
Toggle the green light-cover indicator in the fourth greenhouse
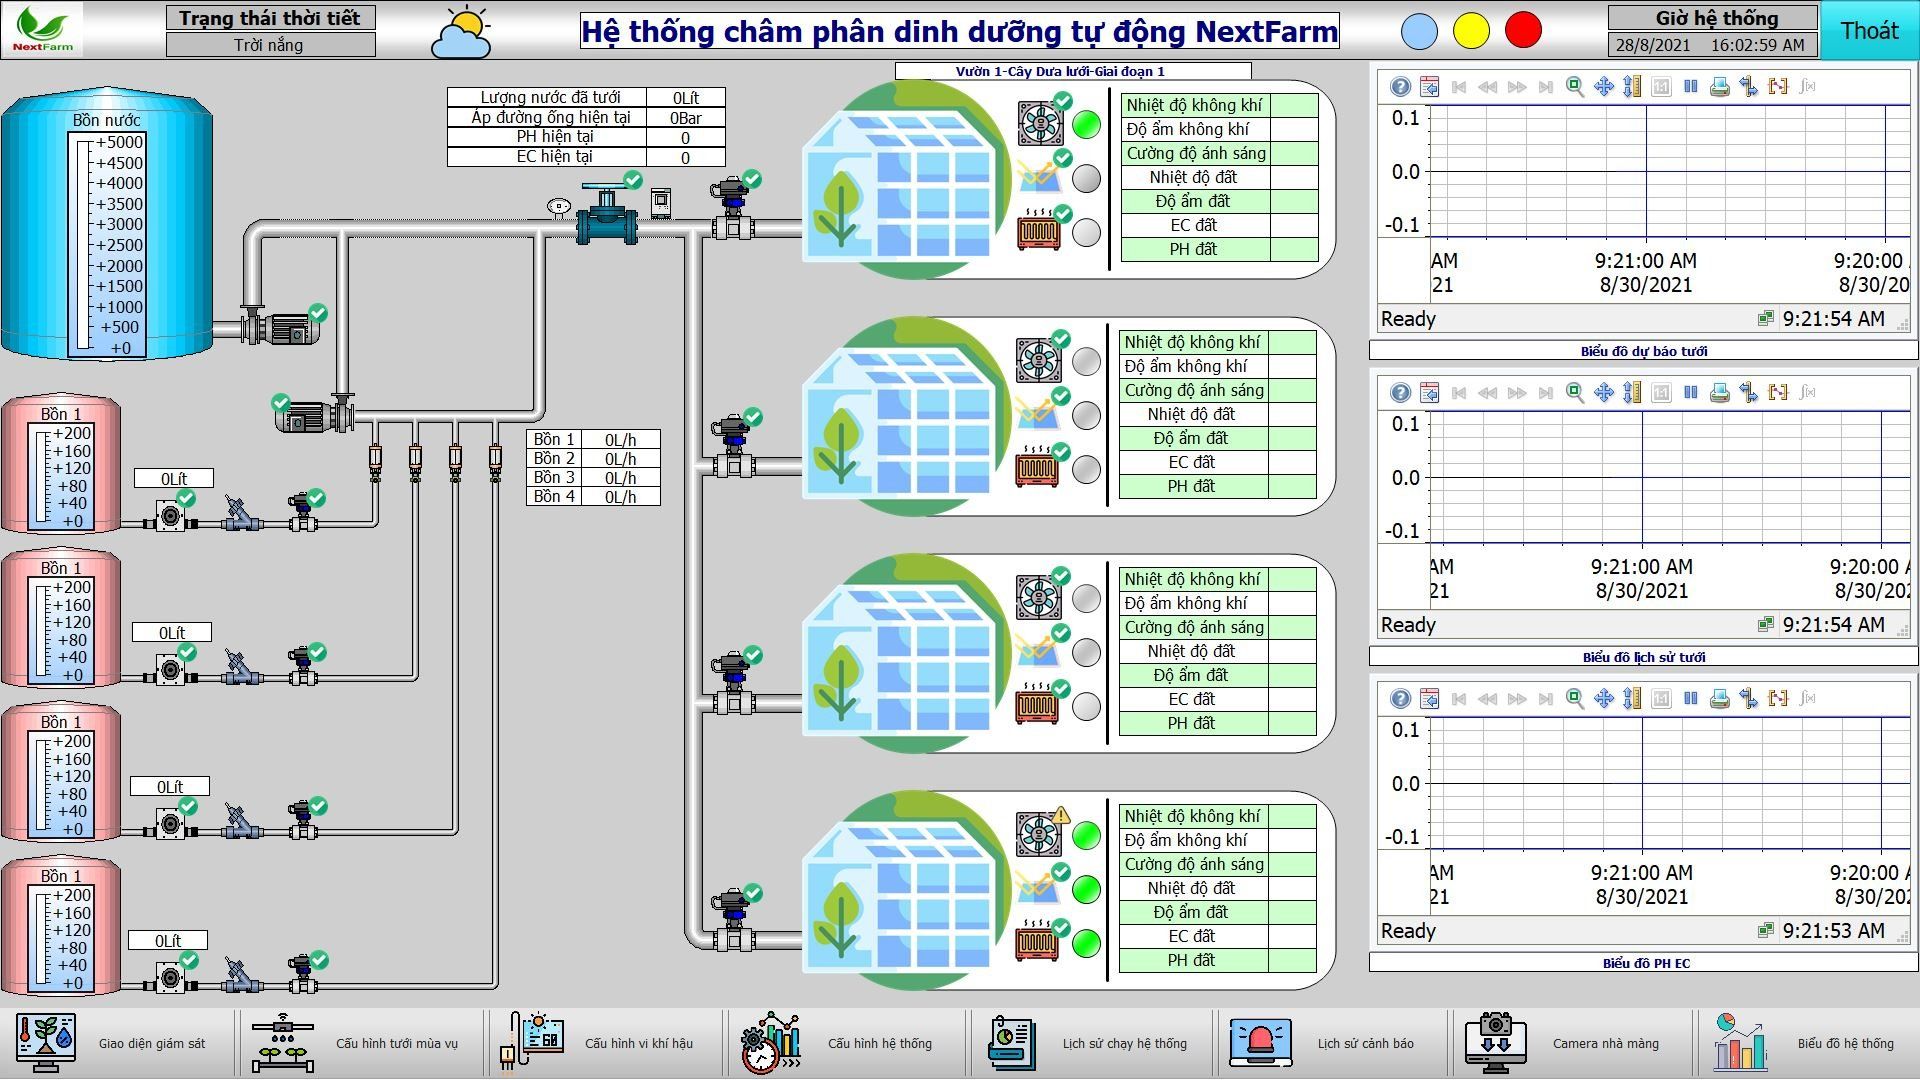[x=1086, y=889]
